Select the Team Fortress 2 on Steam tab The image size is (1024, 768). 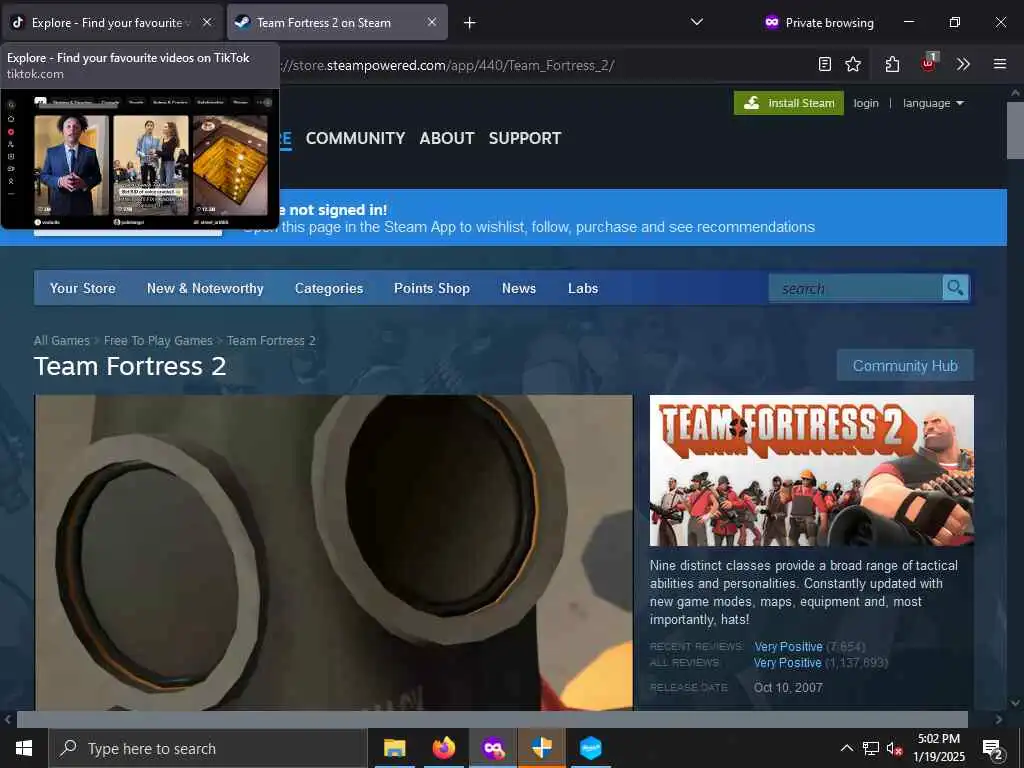[337, 22]
